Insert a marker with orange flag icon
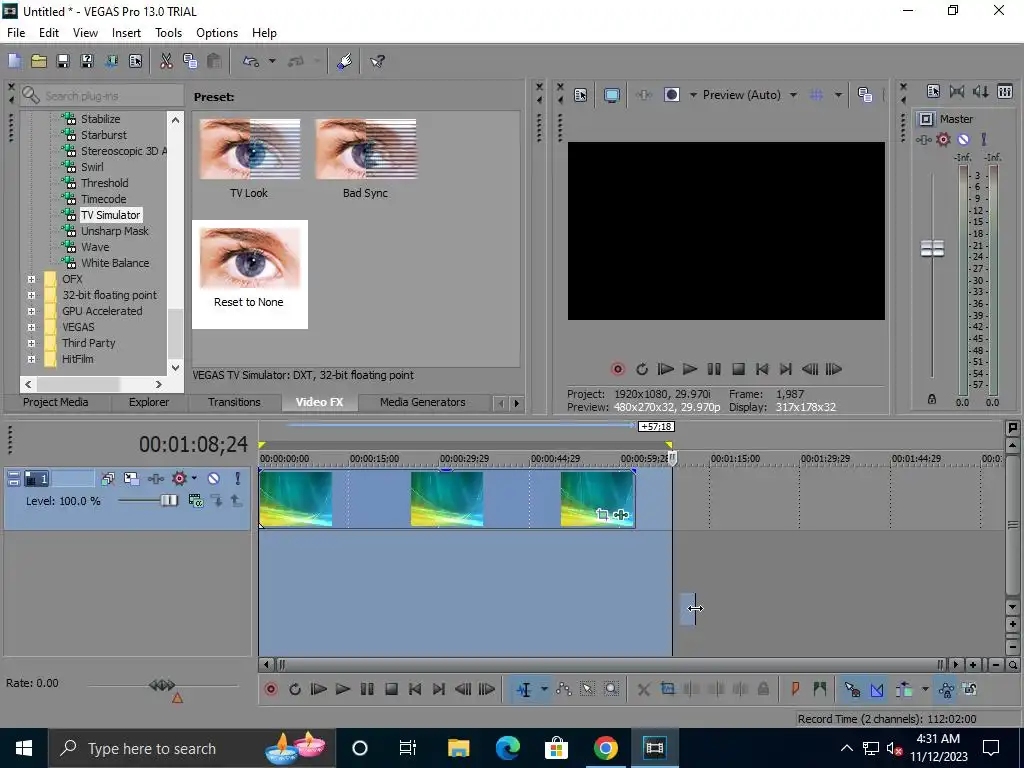 click(x=795, y=690)
